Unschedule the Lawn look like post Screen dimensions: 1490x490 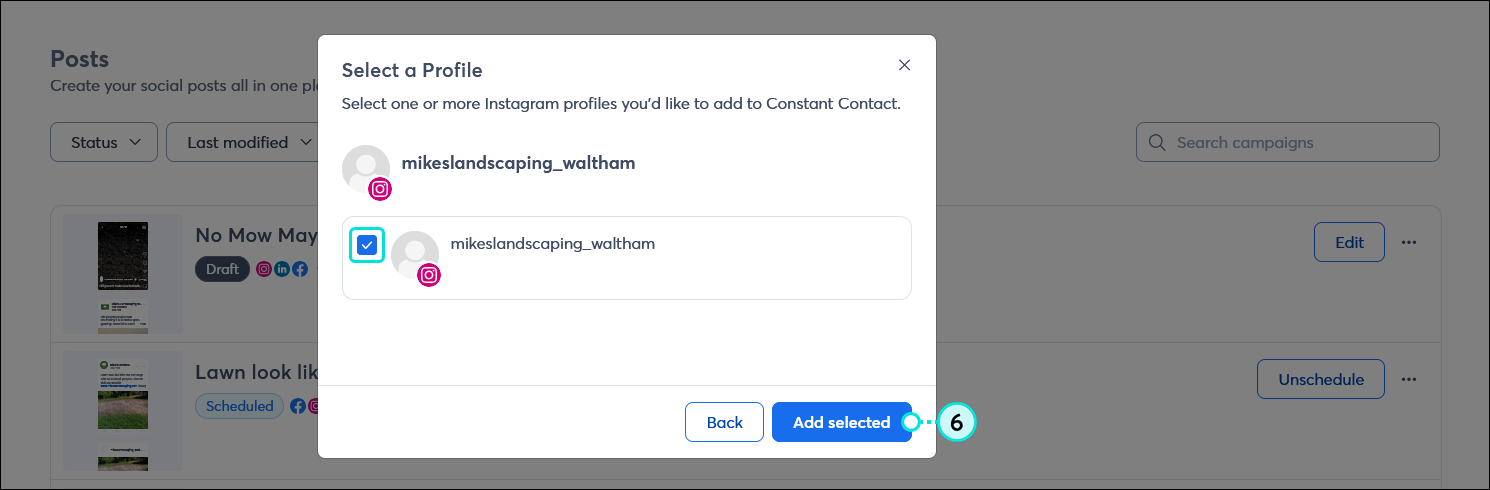[1320, 379]
